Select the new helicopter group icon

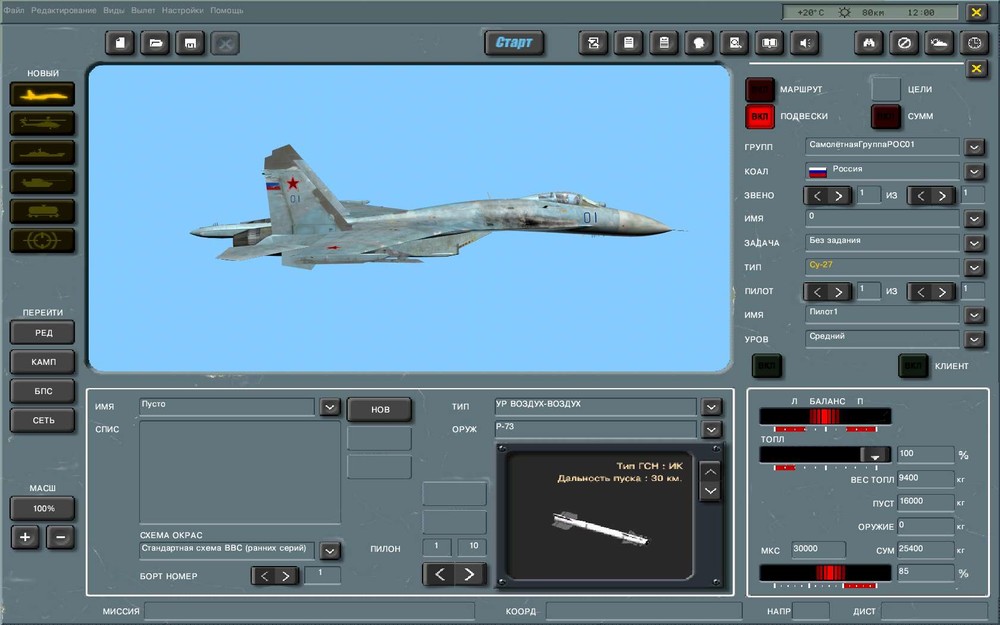(43, 123)
